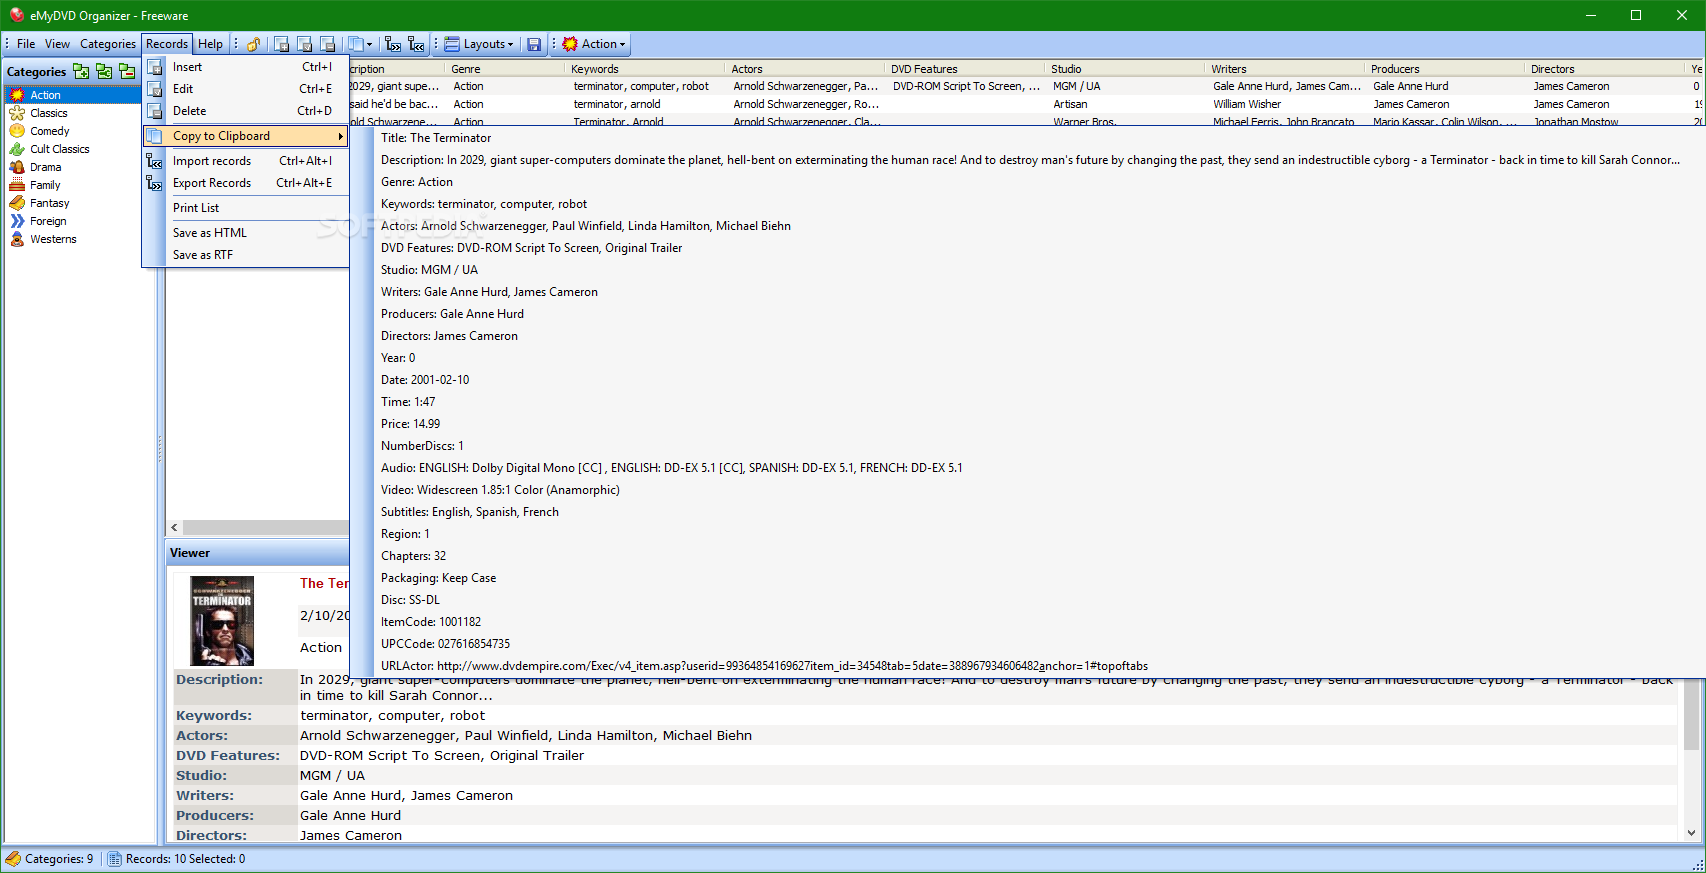Click the Insert menu item icon

(155, 67)
